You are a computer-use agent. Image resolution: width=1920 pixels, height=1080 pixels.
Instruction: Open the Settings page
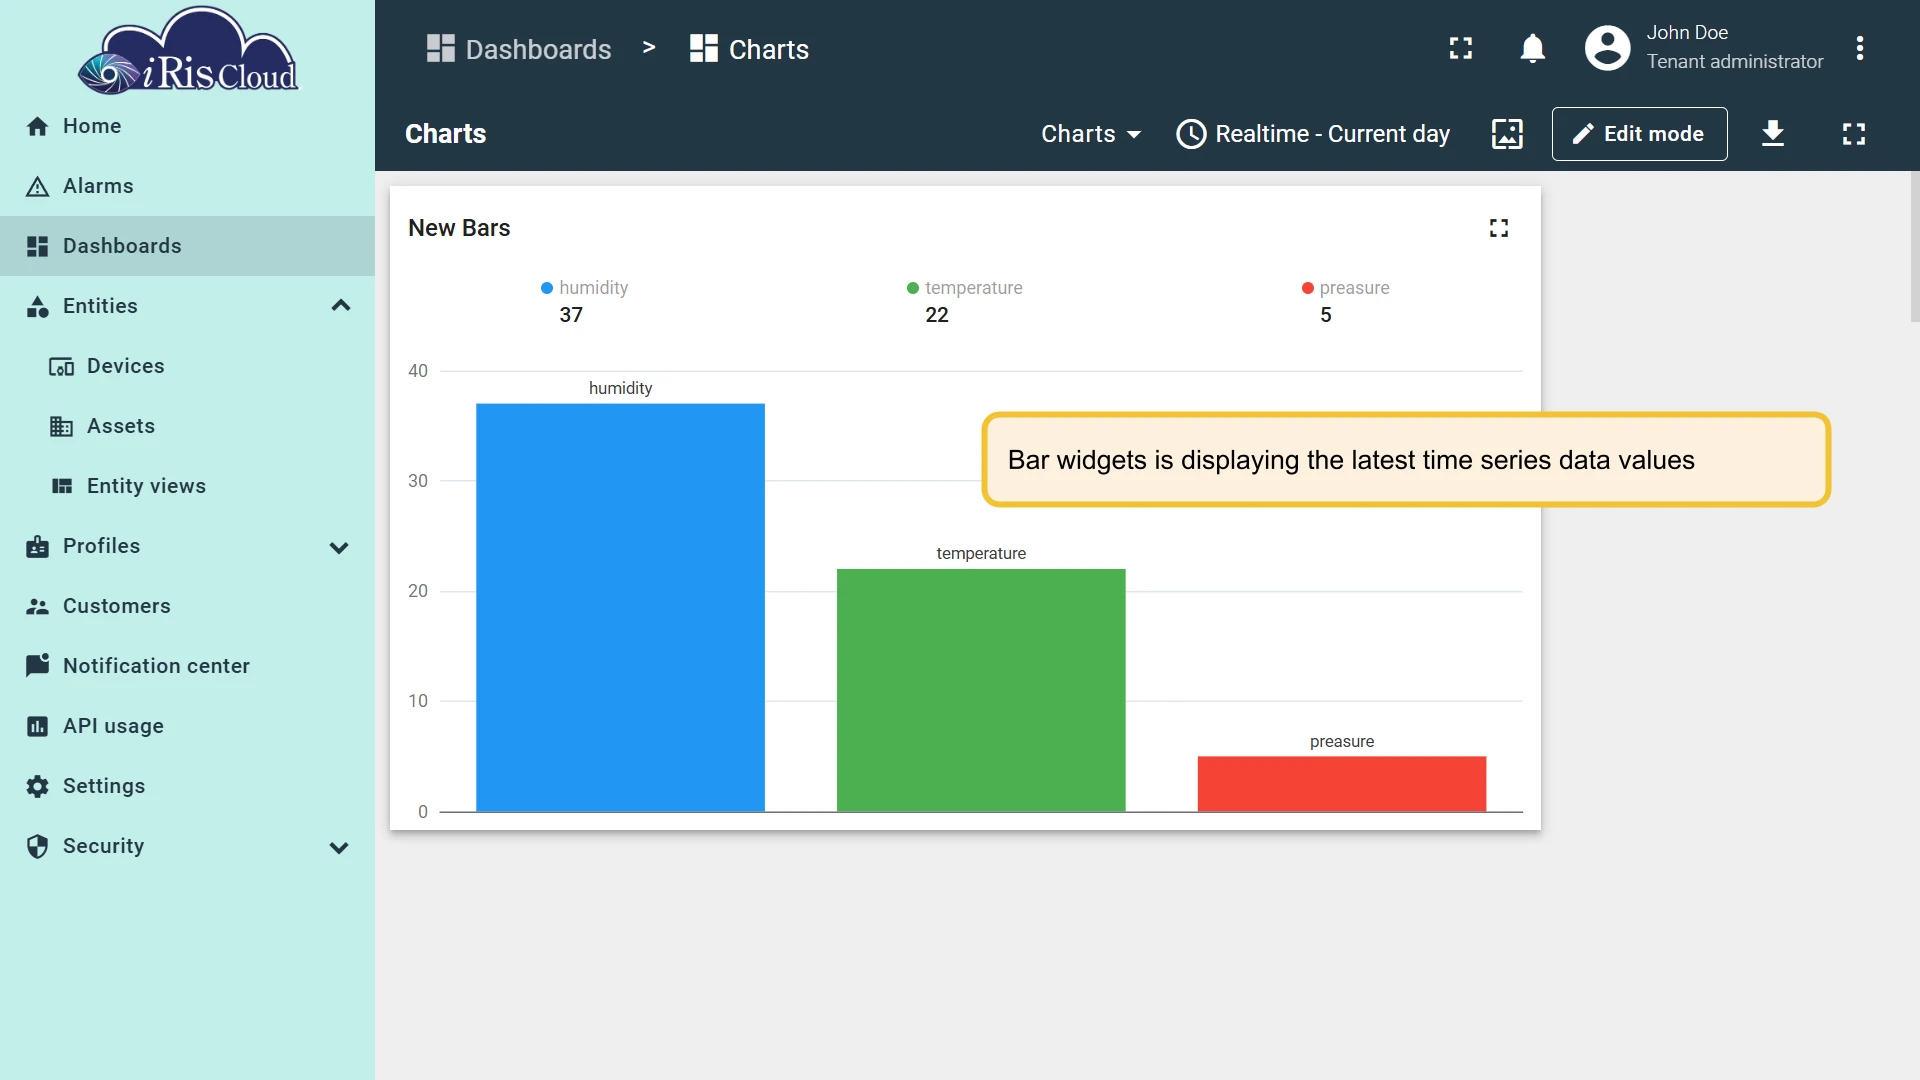coord(187,786)
